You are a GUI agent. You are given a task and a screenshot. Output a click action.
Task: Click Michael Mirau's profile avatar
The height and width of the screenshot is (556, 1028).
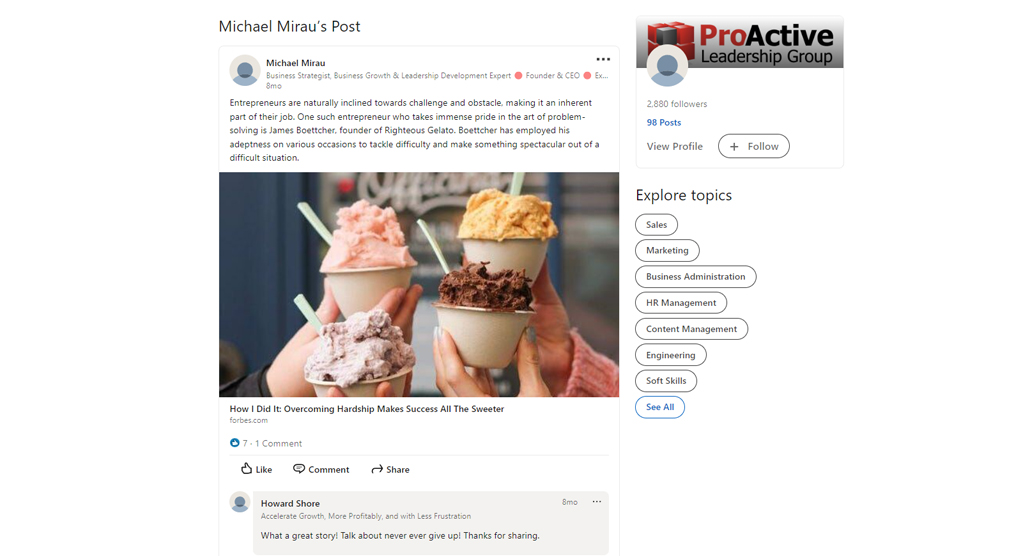pos(245,70)
